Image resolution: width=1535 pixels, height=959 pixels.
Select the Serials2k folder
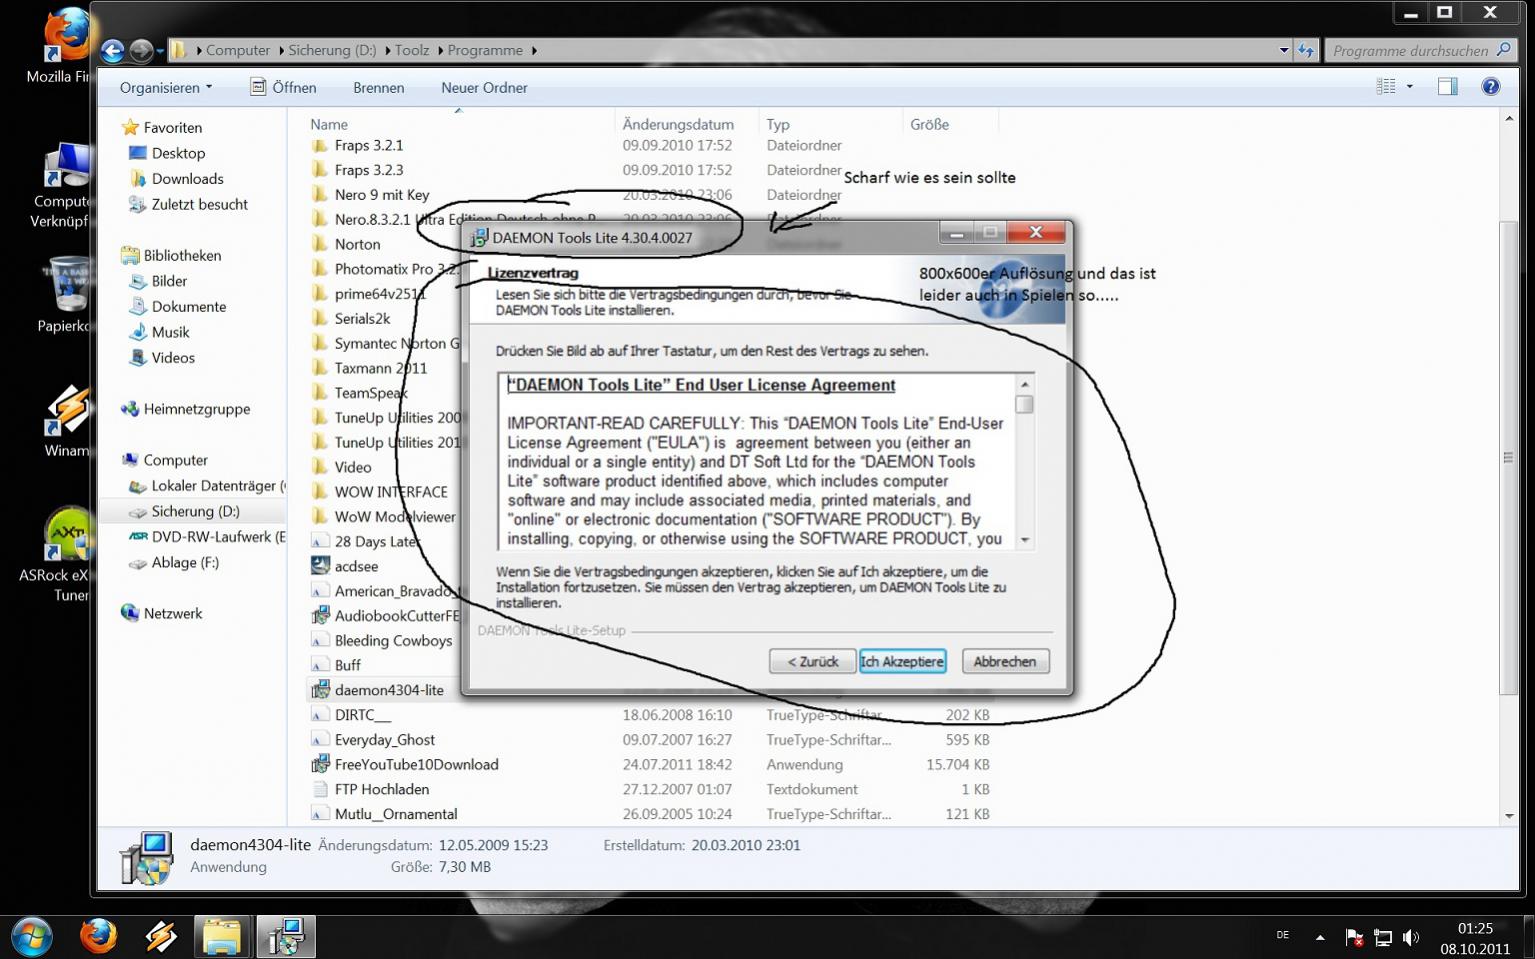pyautogui.click(x=362, y=319)
